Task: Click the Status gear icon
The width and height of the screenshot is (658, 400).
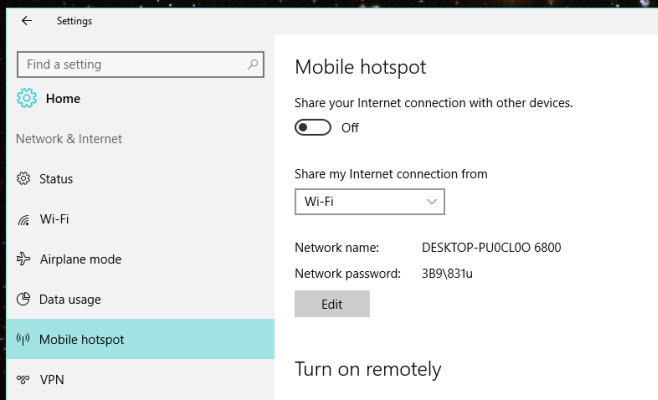Action: tap(23, 178)
